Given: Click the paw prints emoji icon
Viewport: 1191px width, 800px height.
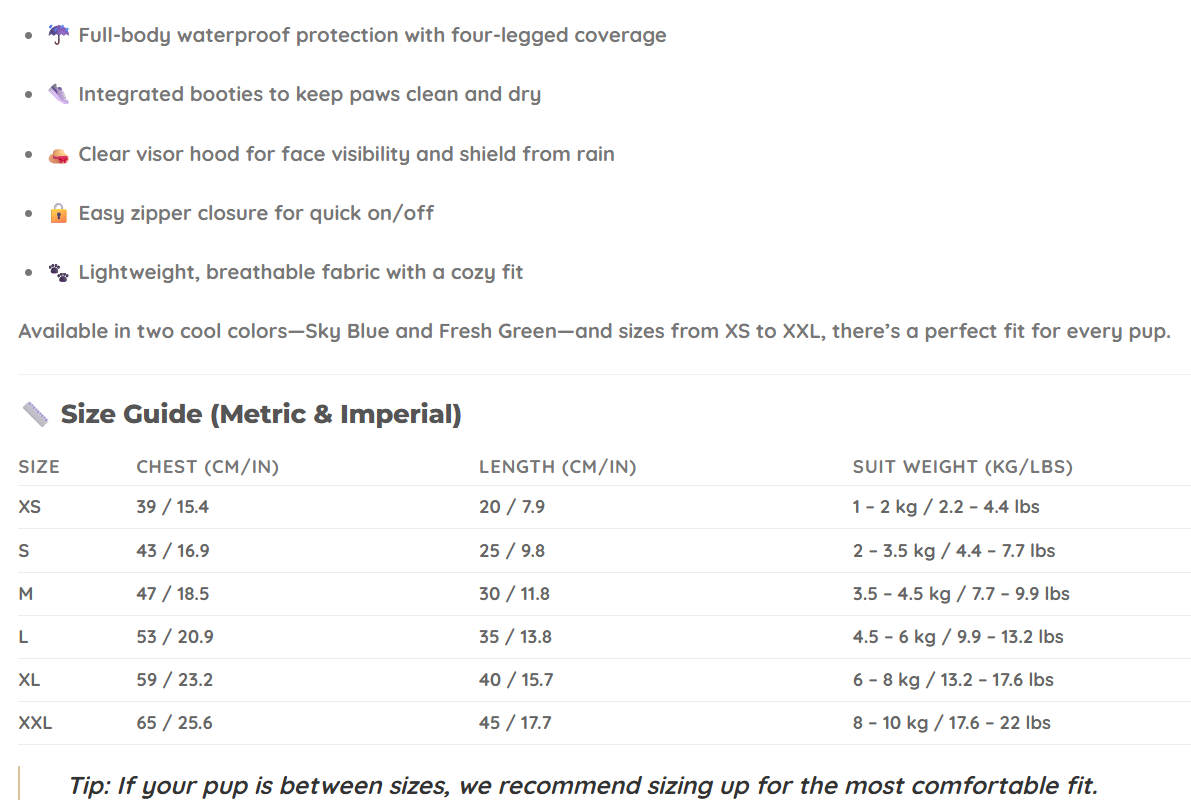Looking at the screenshot, I should click(59, 272).
